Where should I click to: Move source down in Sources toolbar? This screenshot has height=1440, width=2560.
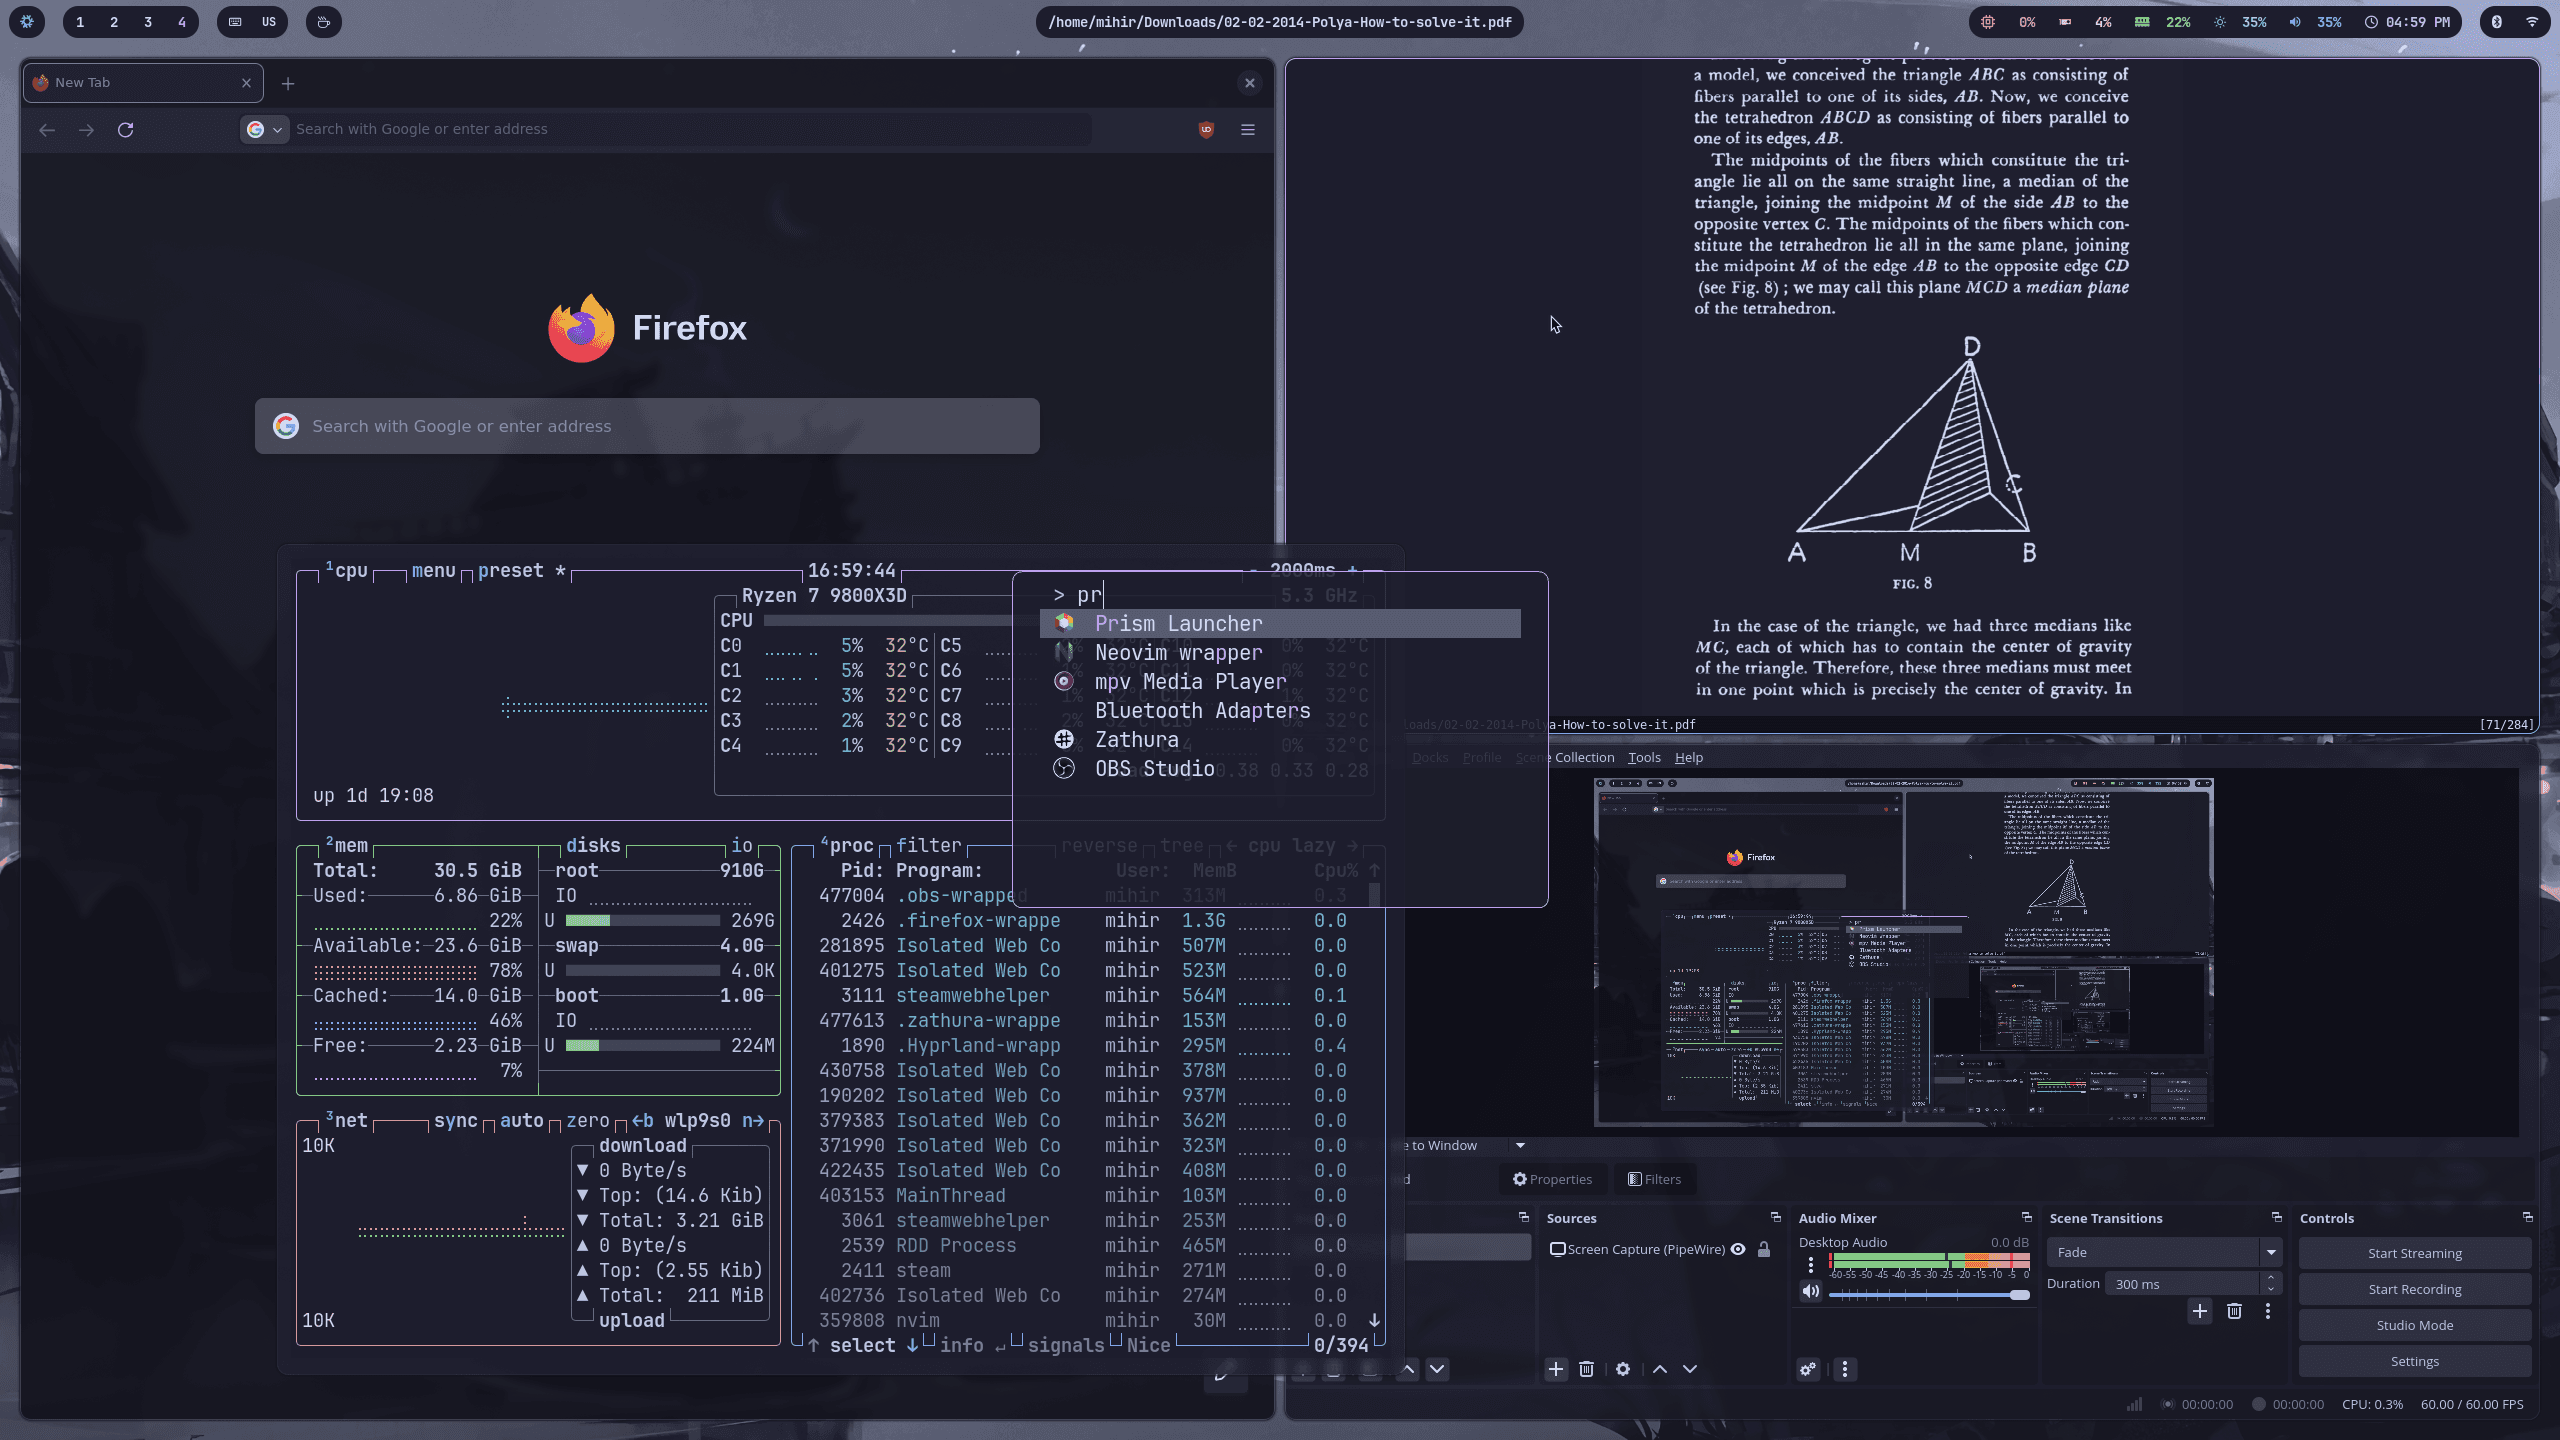point(1690,1370)
